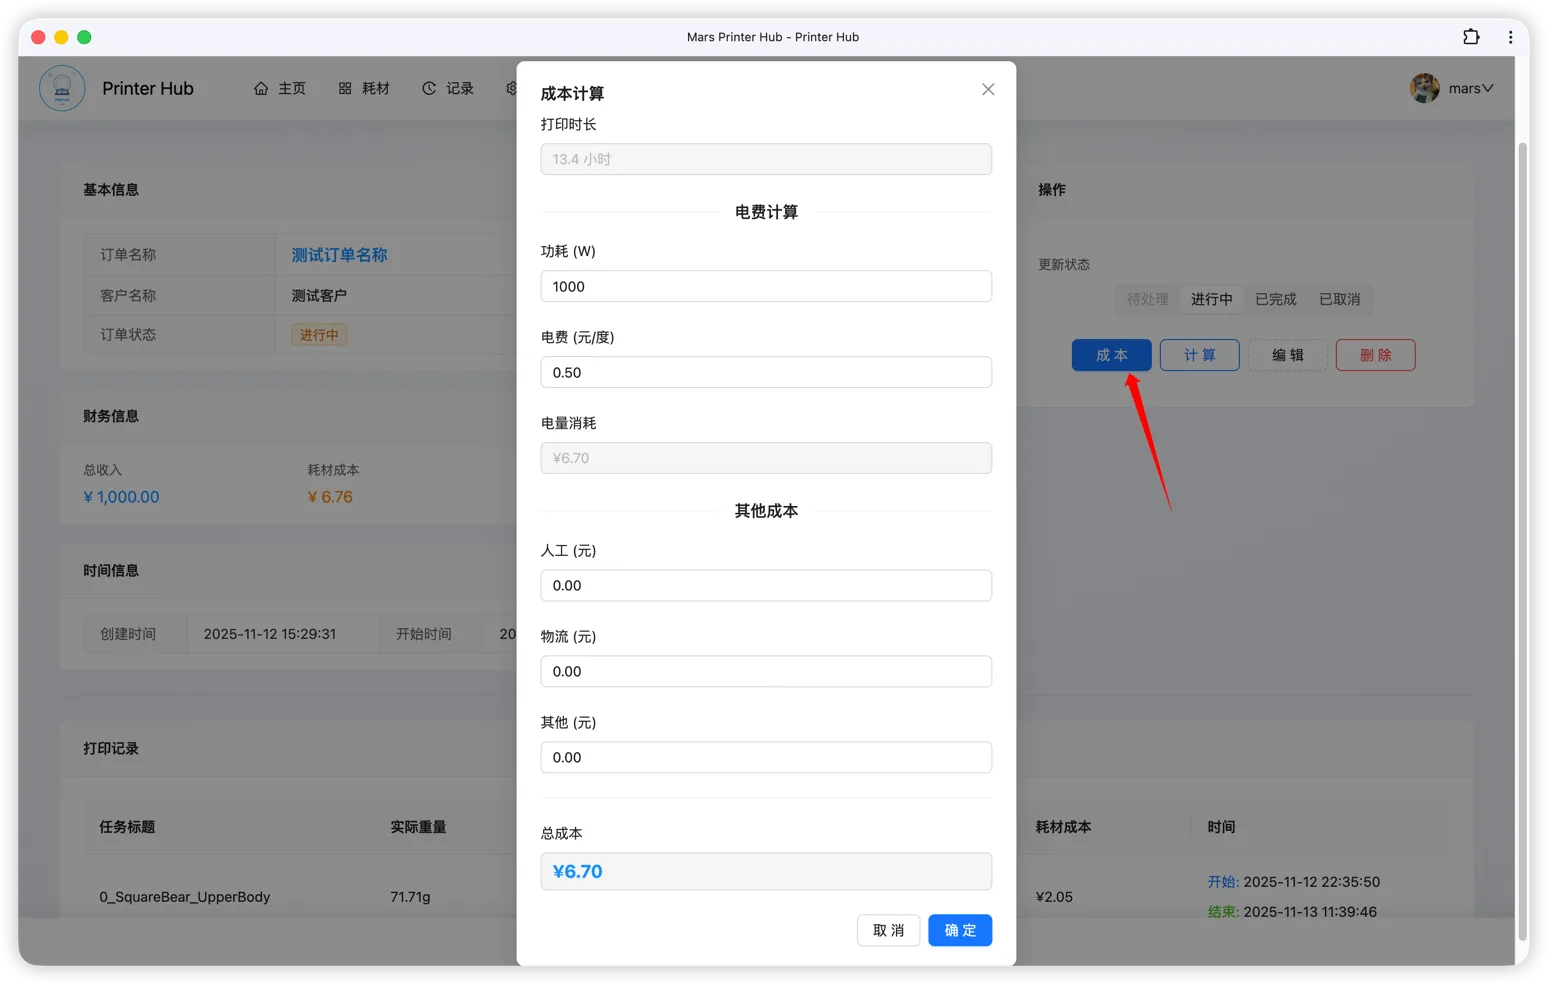
Task: Click the home icon beside 主页
Action: 260,88
